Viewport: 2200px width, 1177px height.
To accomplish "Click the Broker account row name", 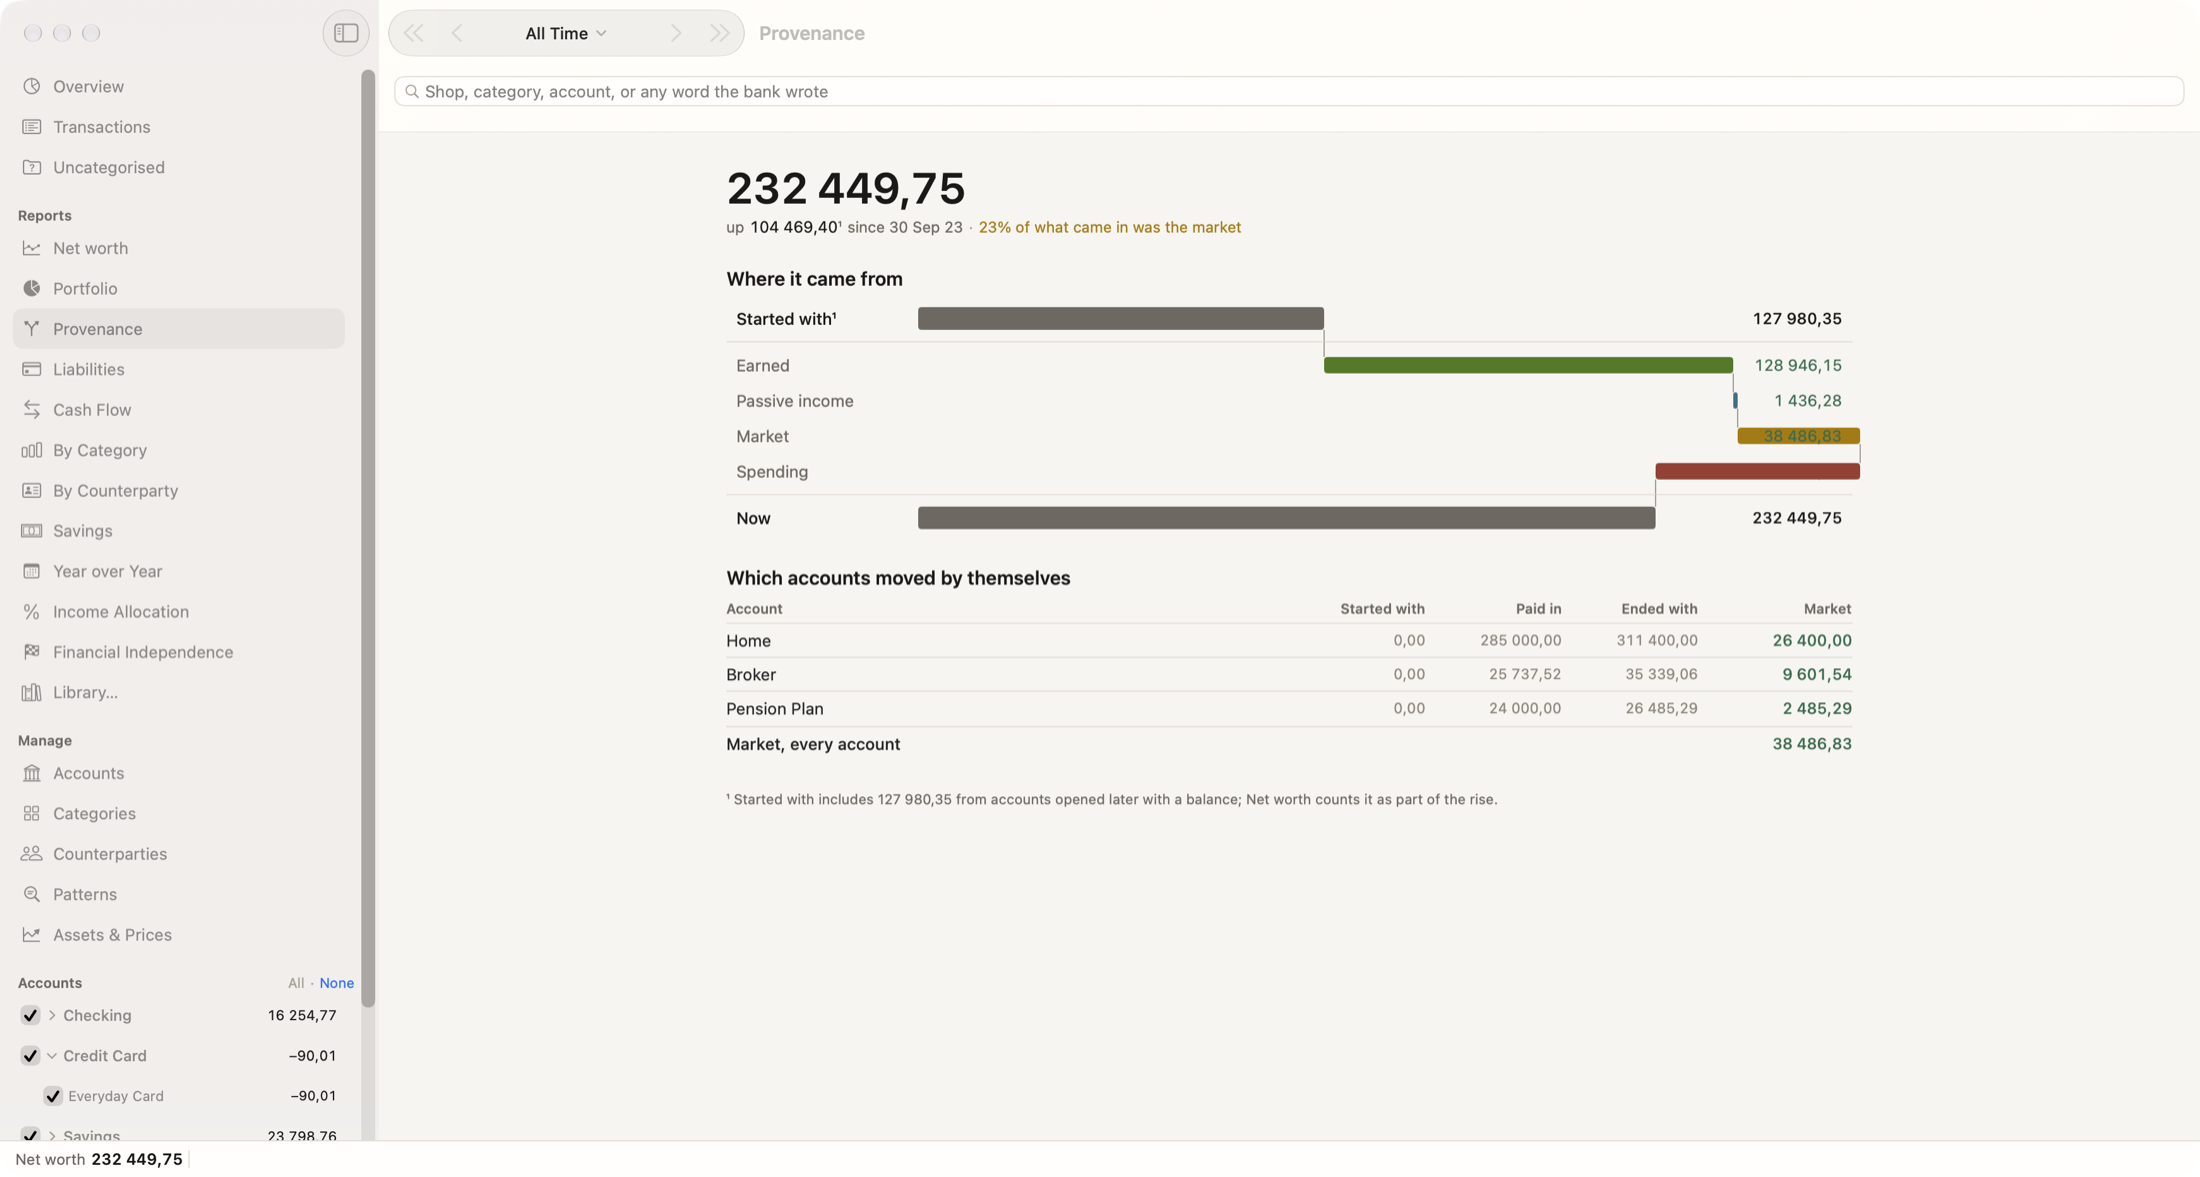I will pyautogui.click(x=750, y=675).
